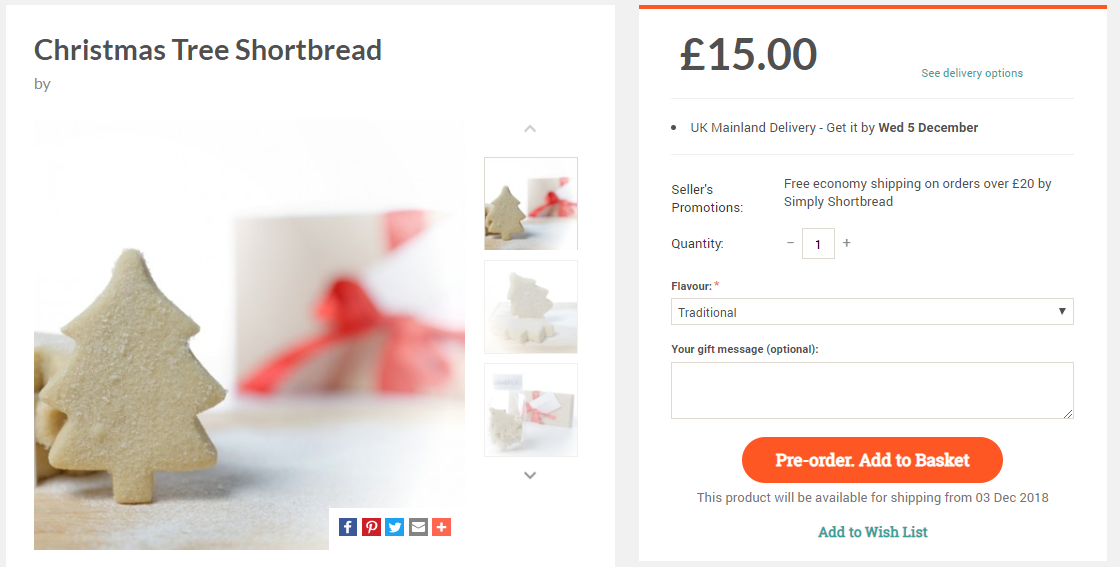The height and width of the screenshot is (567, 1120).
Task: Focus the gift message text box
Action: tap(872, 390)
